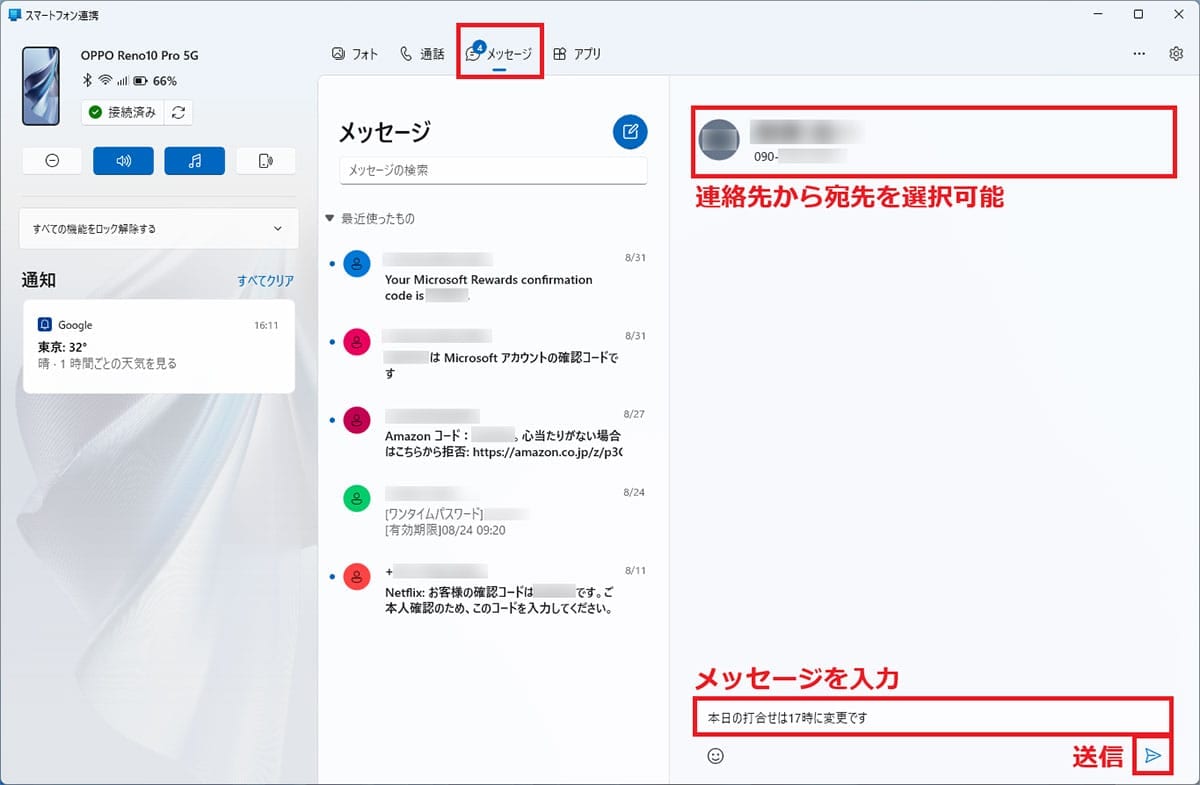Click the Bluetooth status icon
1200x785 pixels.
click(x=87, y=81)
